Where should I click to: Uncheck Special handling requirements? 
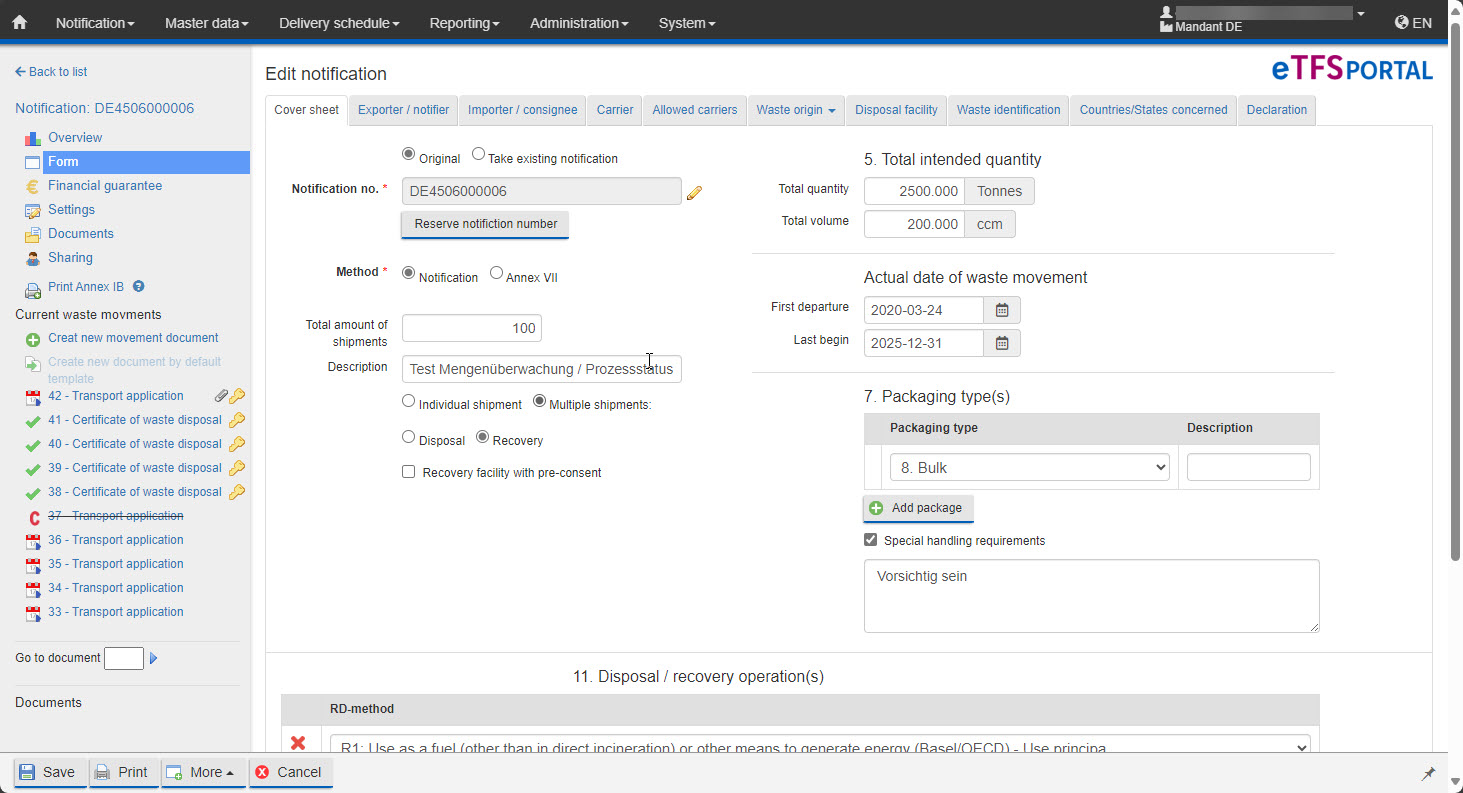point(870,540)
